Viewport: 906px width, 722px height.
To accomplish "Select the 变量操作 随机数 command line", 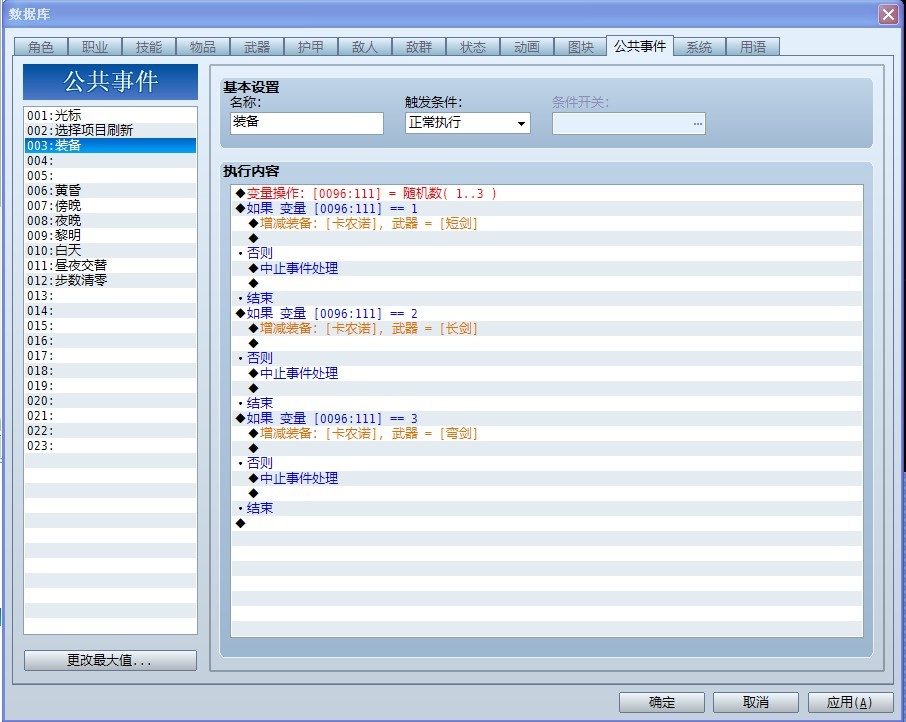I will (547, 193).
